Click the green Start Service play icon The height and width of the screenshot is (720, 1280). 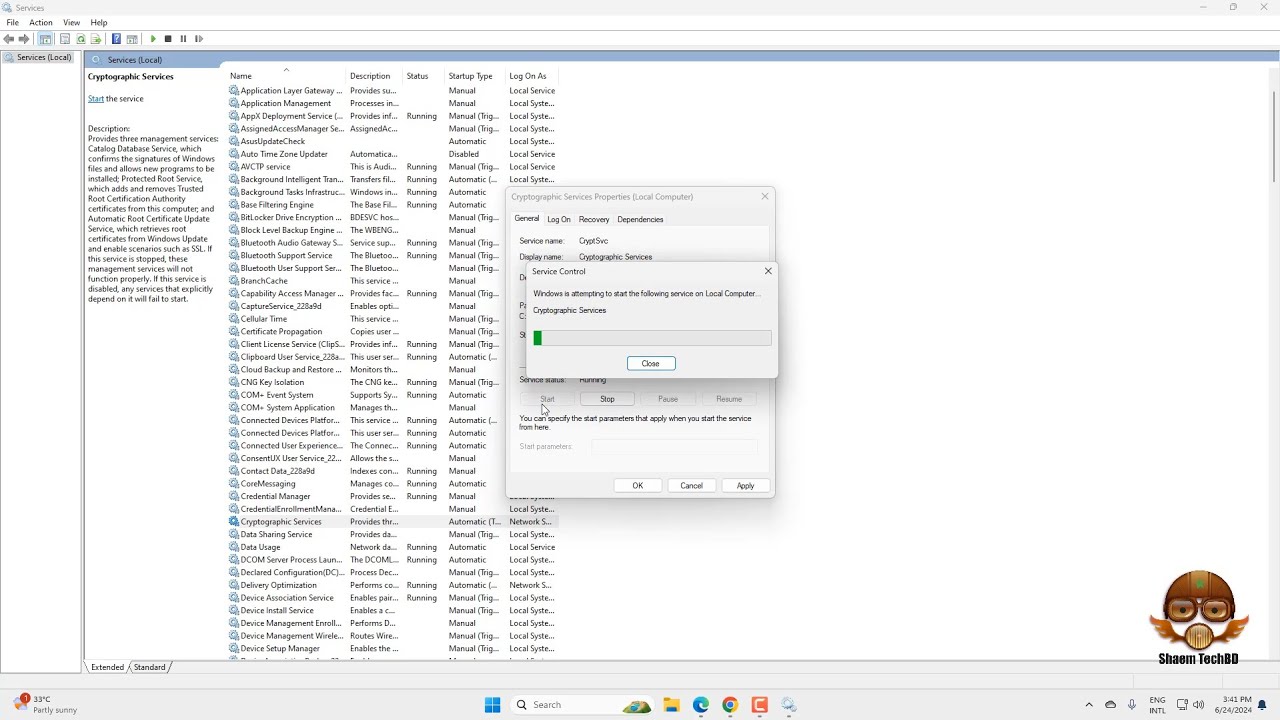[153, 39]
